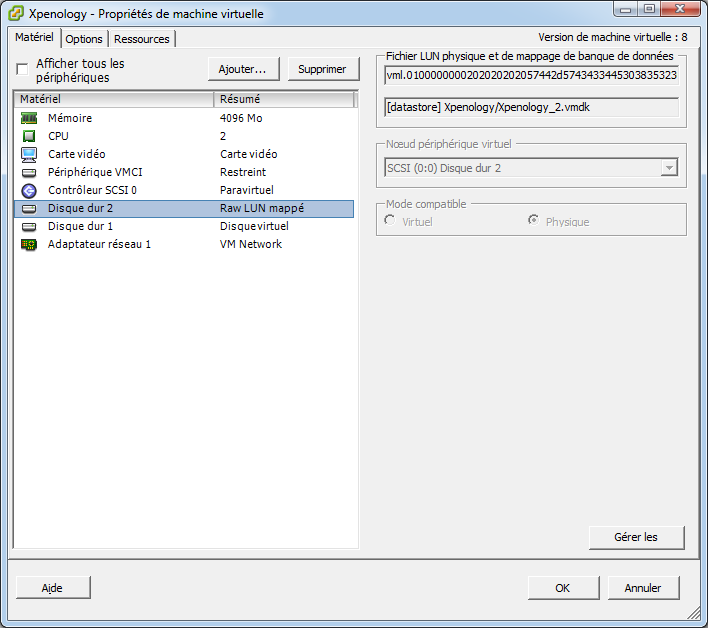Open the Nœud périphérique virtuel dropdown
This screenshot has height=628, width=708.
tap(669, 168)
